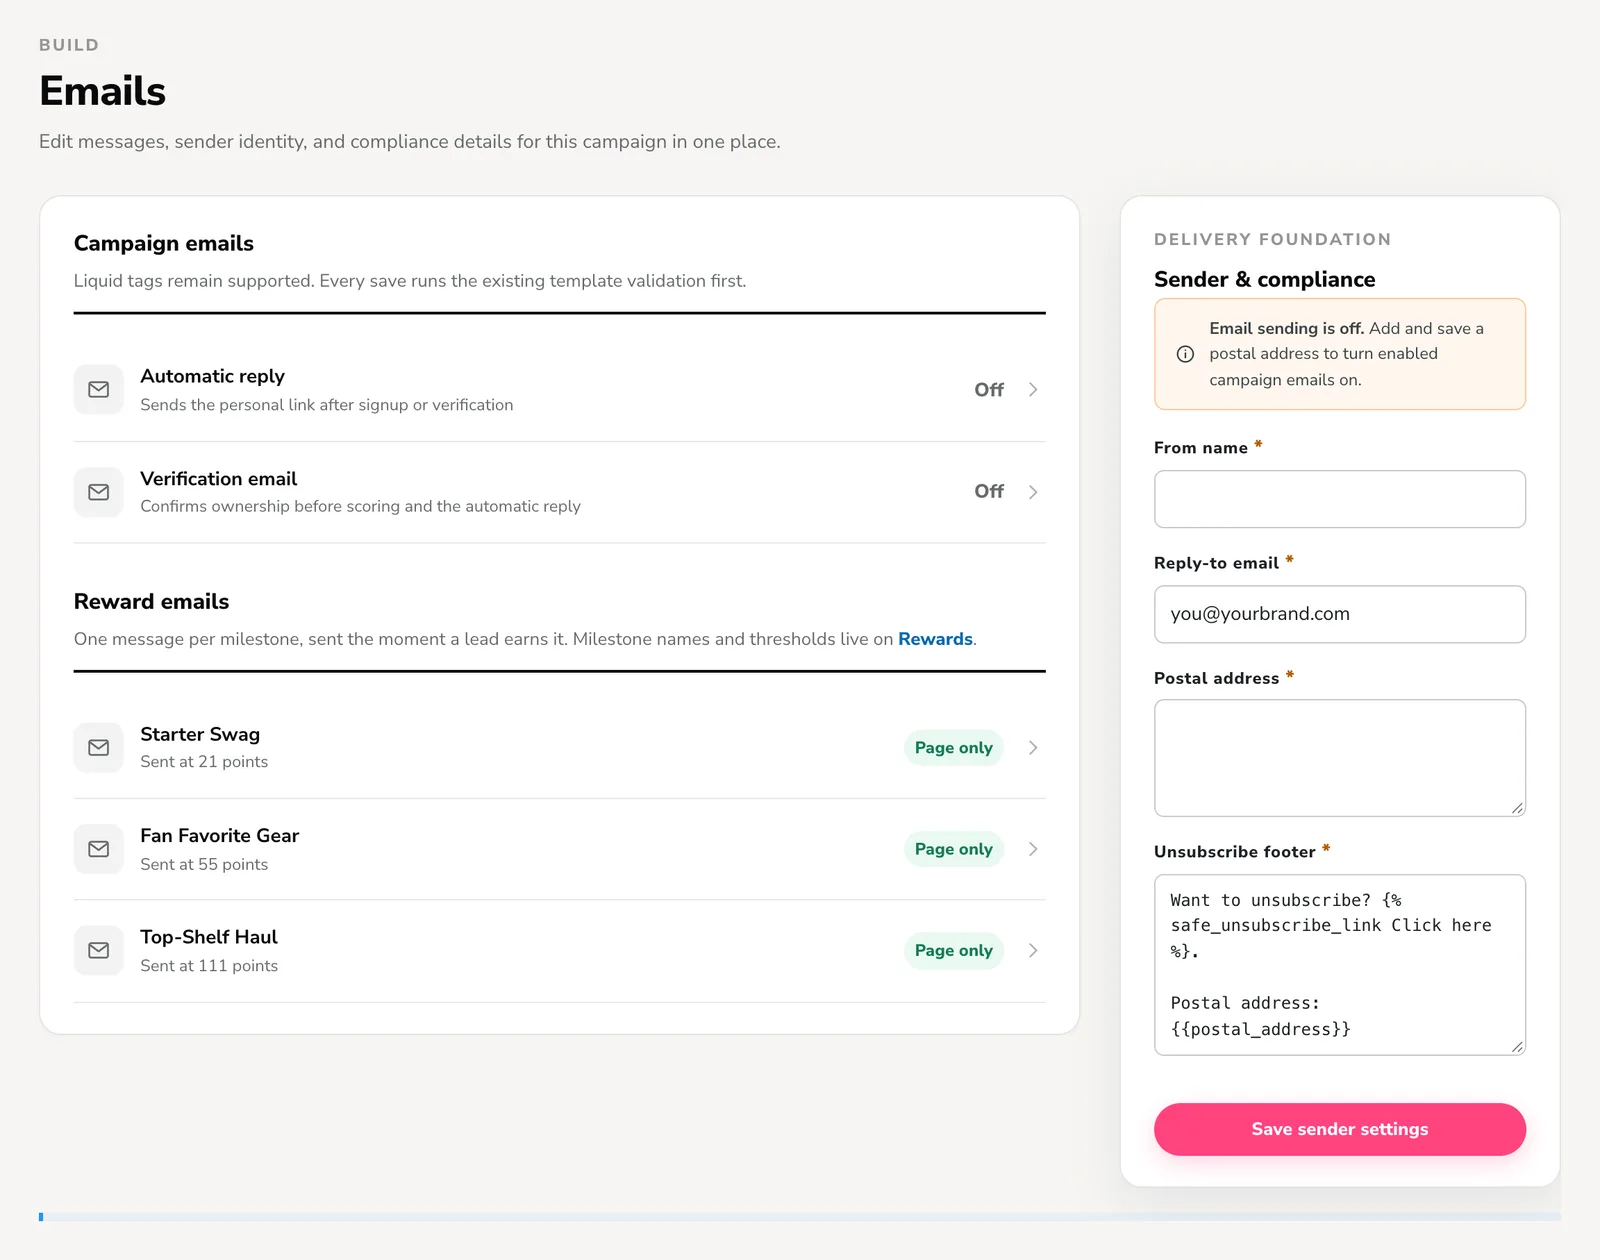Click into the Postal address textarea
Screen dimensions: 1600x1260
(x=1340, y=758)
